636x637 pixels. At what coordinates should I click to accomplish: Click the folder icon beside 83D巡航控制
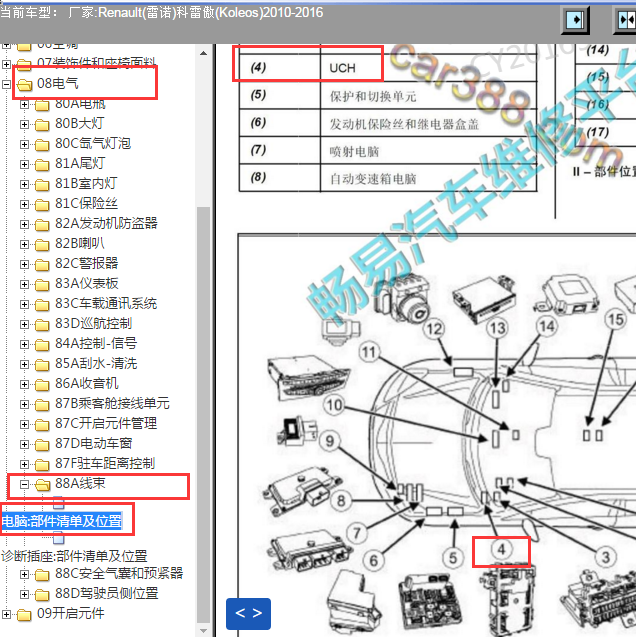(42, 324)
